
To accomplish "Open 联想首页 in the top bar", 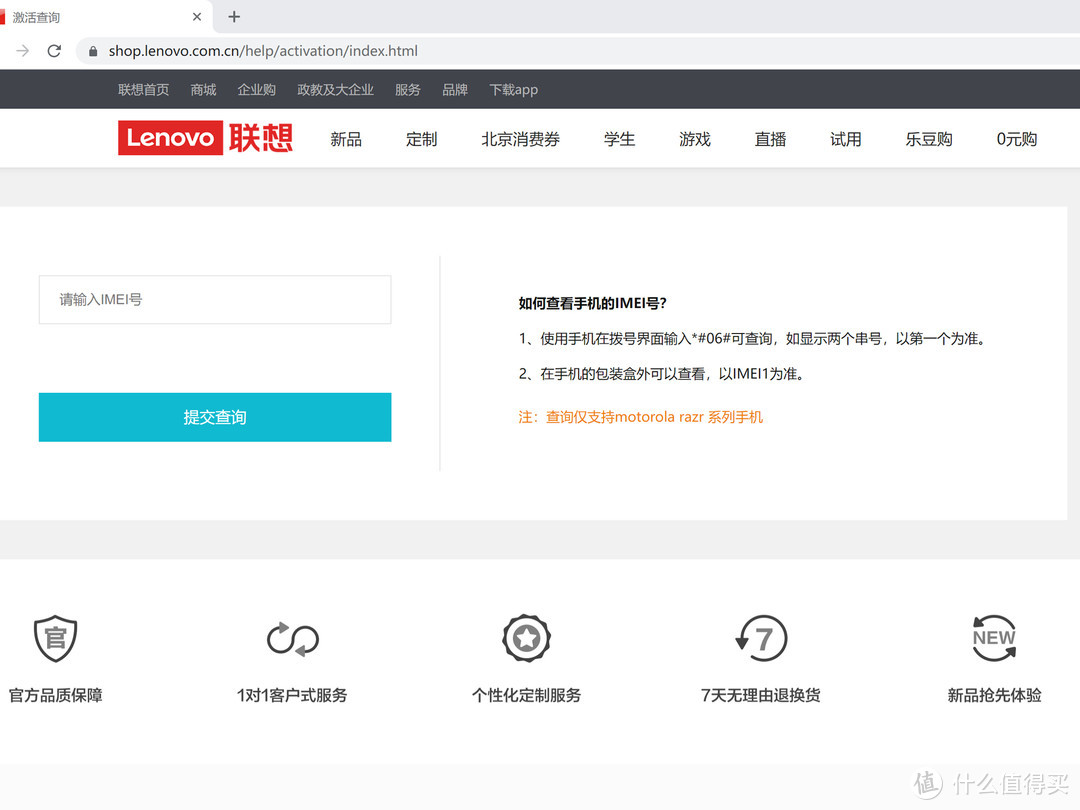I will pyautogui.click(x=143, y=90).
